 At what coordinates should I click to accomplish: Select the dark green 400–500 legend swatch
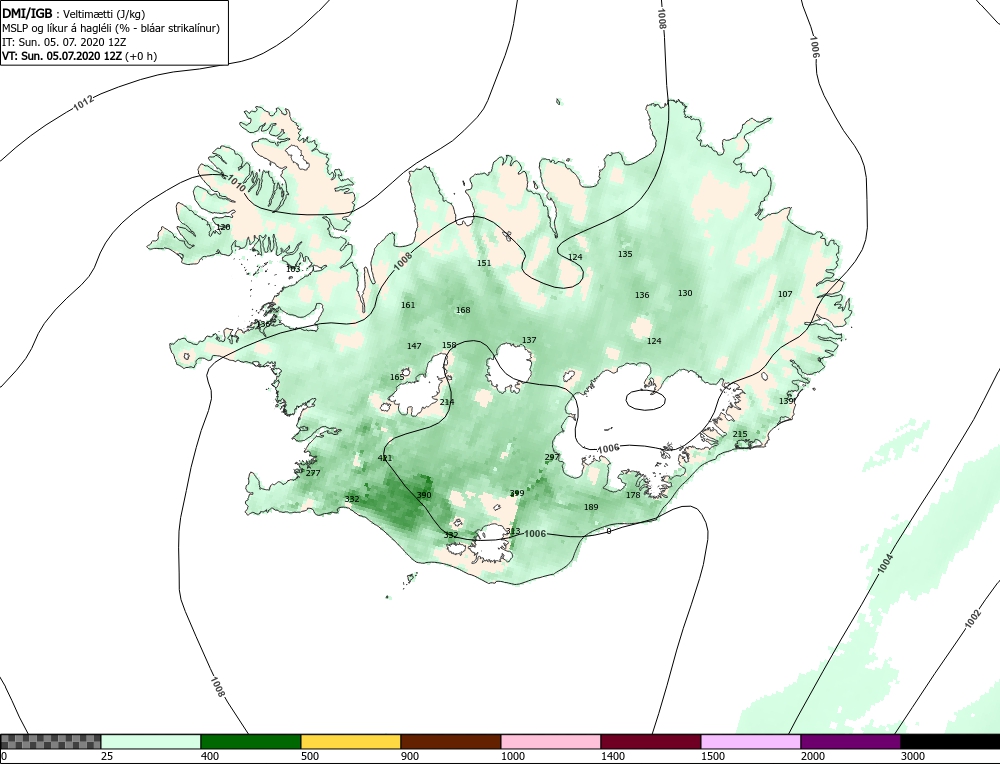click(x=251, y=741)
